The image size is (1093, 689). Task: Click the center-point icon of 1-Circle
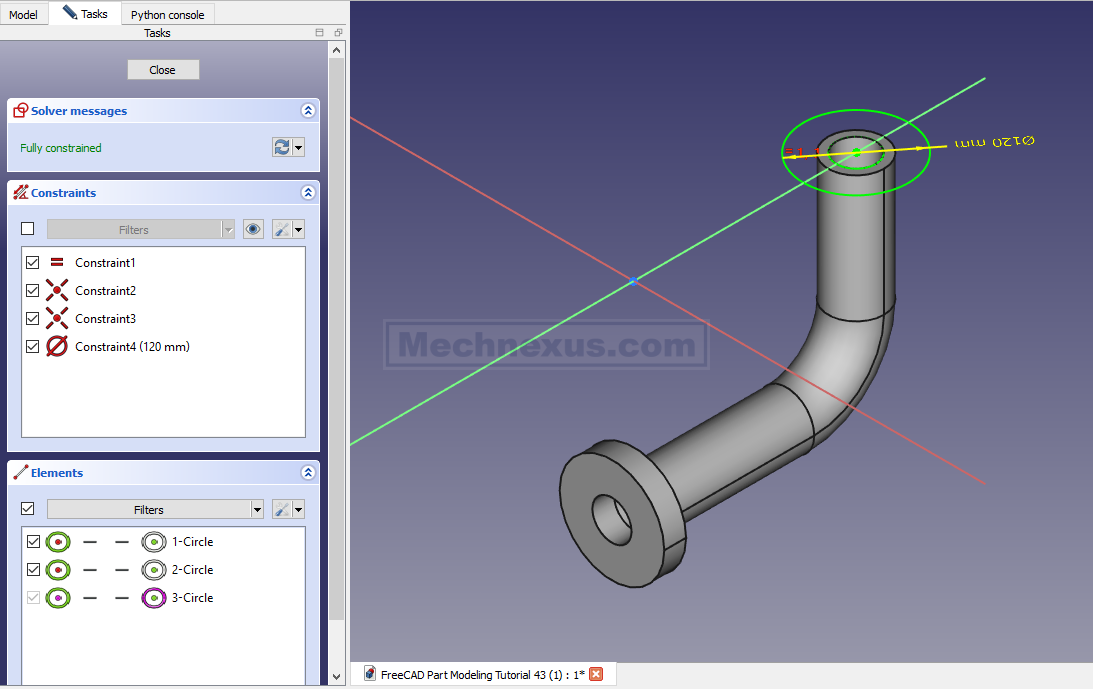pyautogui.click(x=154, y=542)
